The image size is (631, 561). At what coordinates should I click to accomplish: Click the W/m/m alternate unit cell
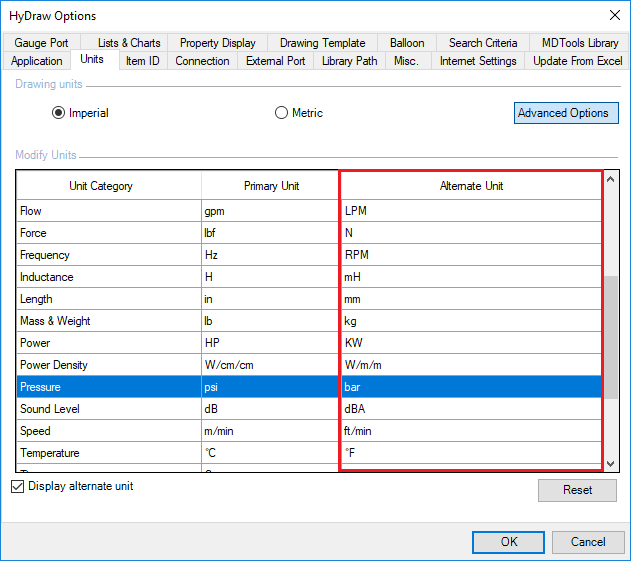pyautogui.click(x=471, y=365)
